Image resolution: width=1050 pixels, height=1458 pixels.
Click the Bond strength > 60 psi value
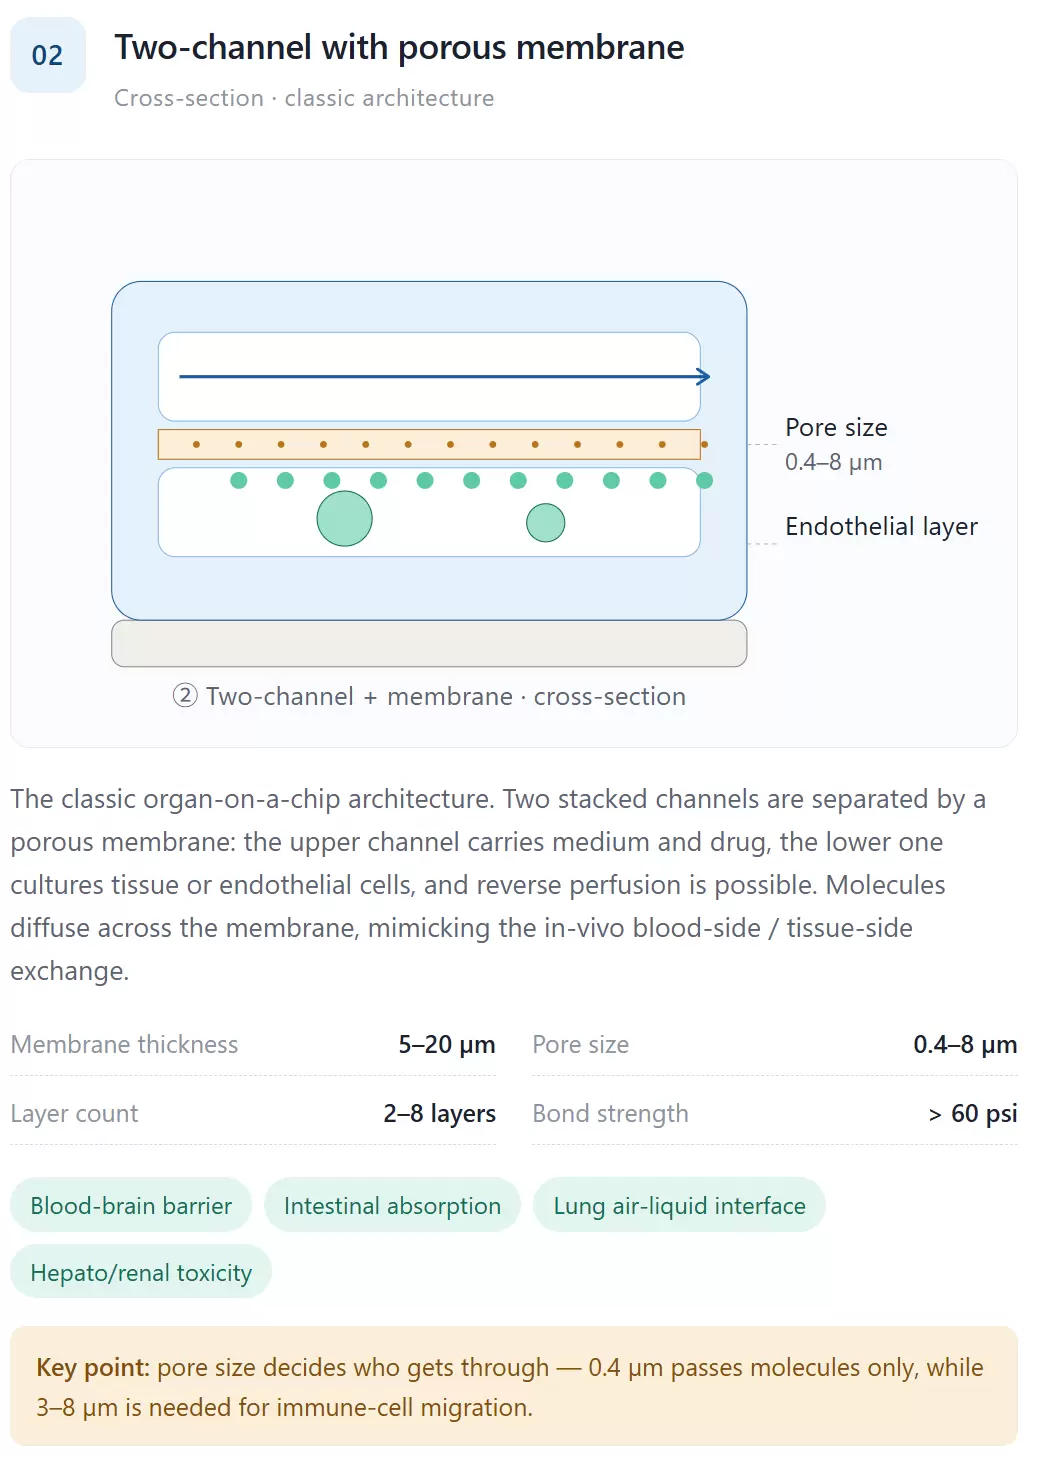click(972, 1113)
